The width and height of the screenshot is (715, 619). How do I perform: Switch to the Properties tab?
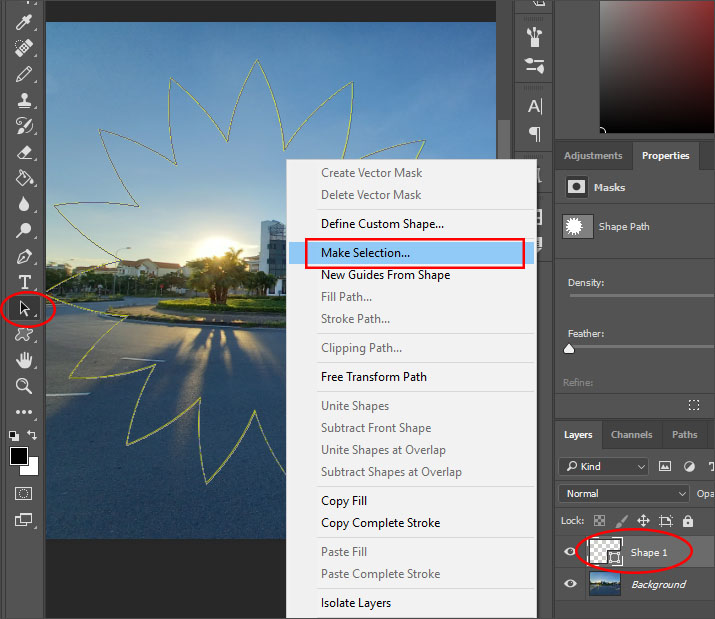tap(665, 156)
